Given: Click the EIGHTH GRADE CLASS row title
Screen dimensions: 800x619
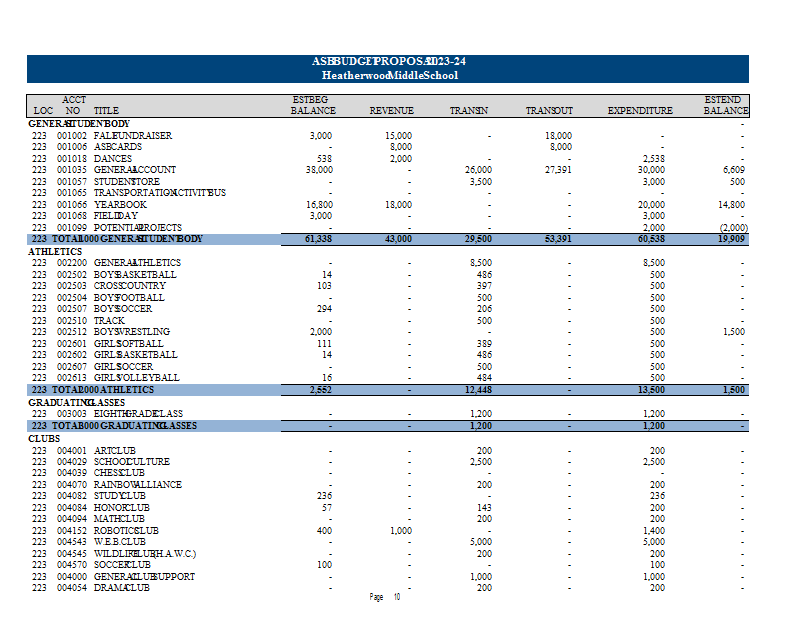Looking at the screenshot, I should click(138, 414).
